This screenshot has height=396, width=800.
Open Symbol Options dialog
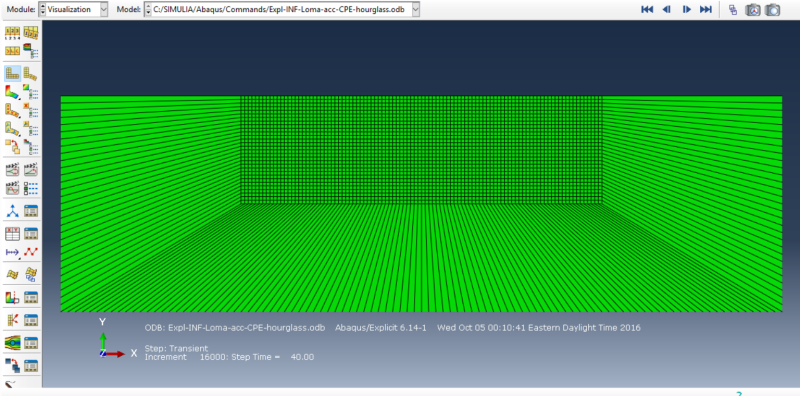point(31,110)
